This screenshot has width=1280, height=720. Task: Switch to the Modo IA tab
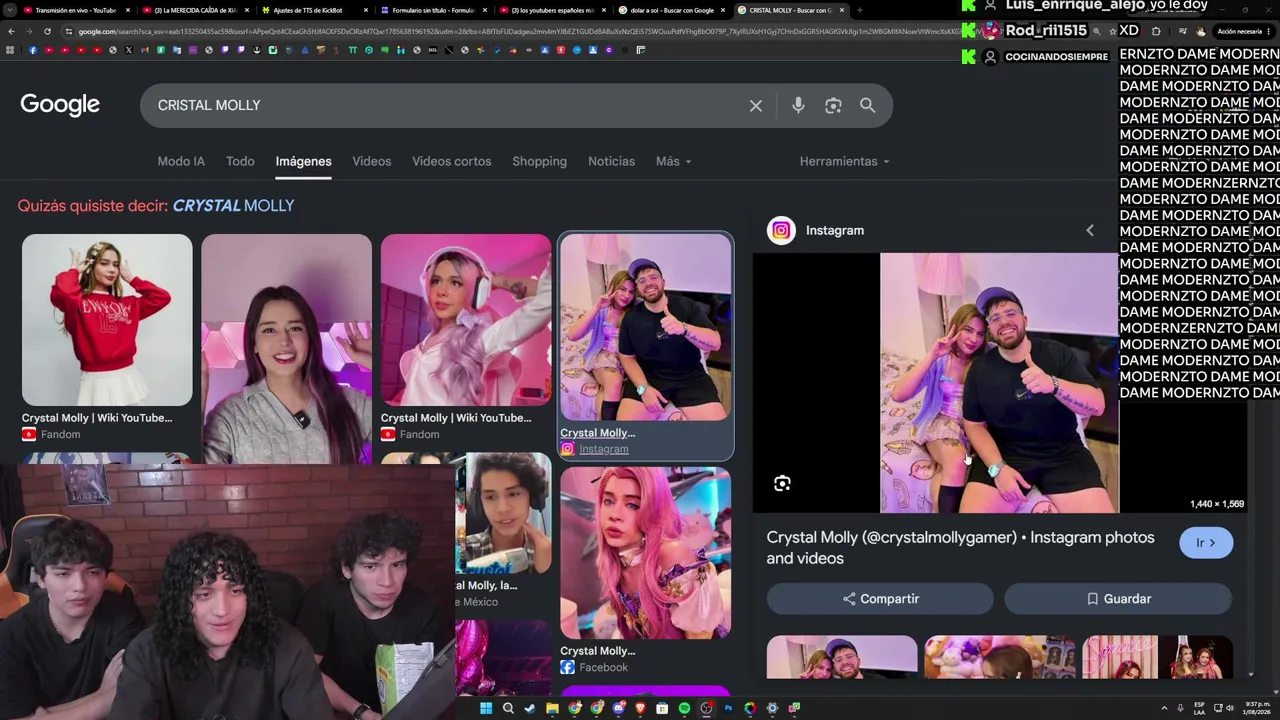click(181, 161)
